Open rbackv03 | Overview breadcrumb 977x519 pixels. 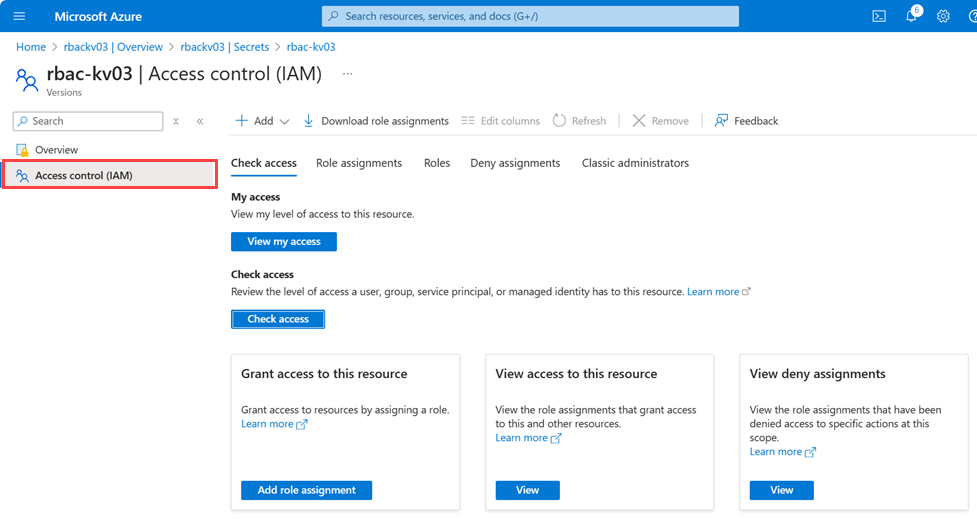point(113,47)
